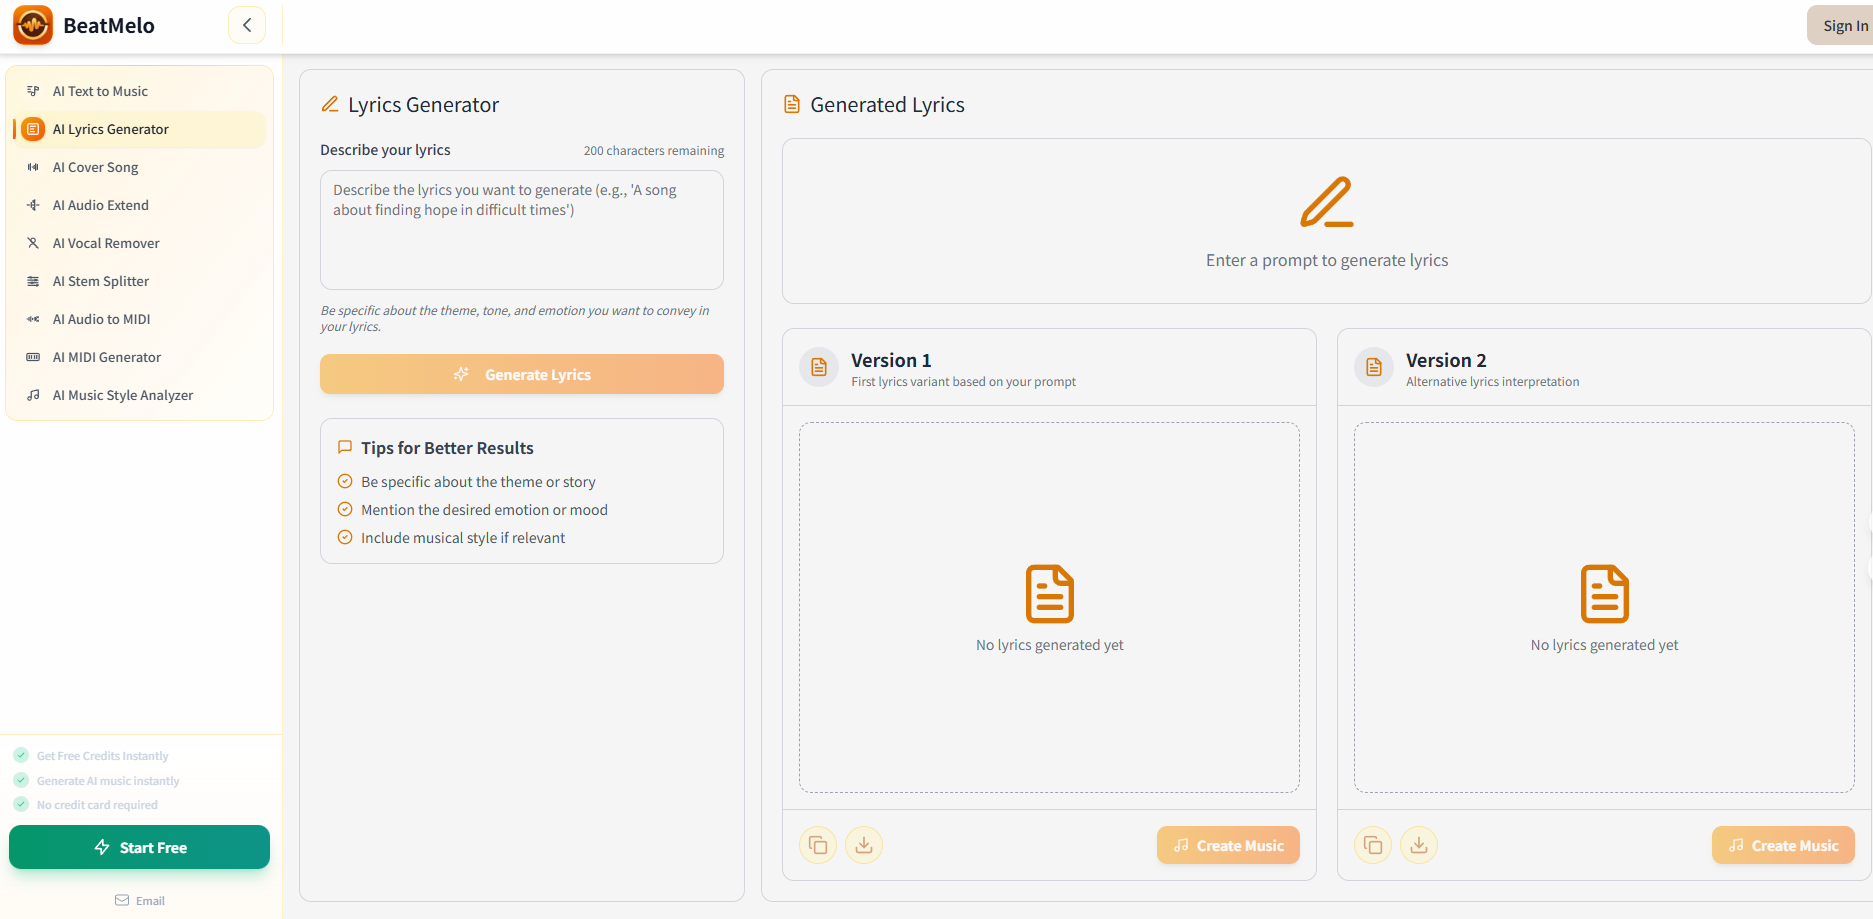Click the Email envelope icon
The width and height of the screenshot is (1873, 919).
(122, 900)
